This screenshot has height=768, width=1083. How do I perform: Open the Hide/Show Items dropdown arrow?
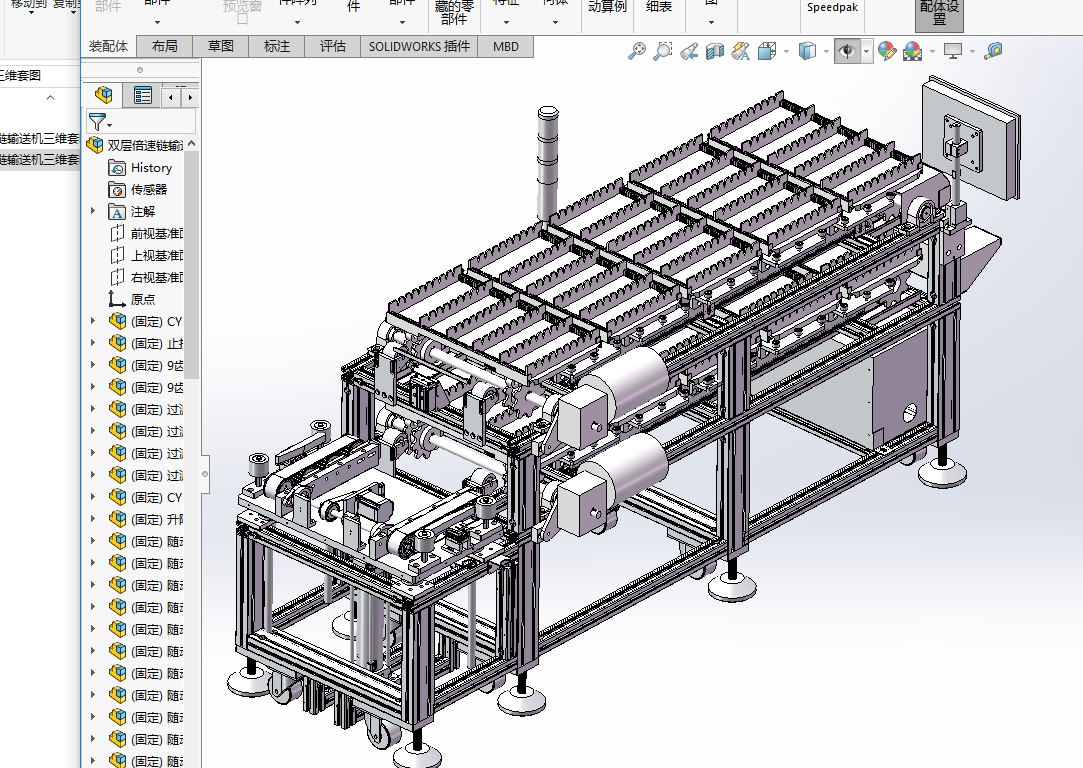(x=867, y=51)
